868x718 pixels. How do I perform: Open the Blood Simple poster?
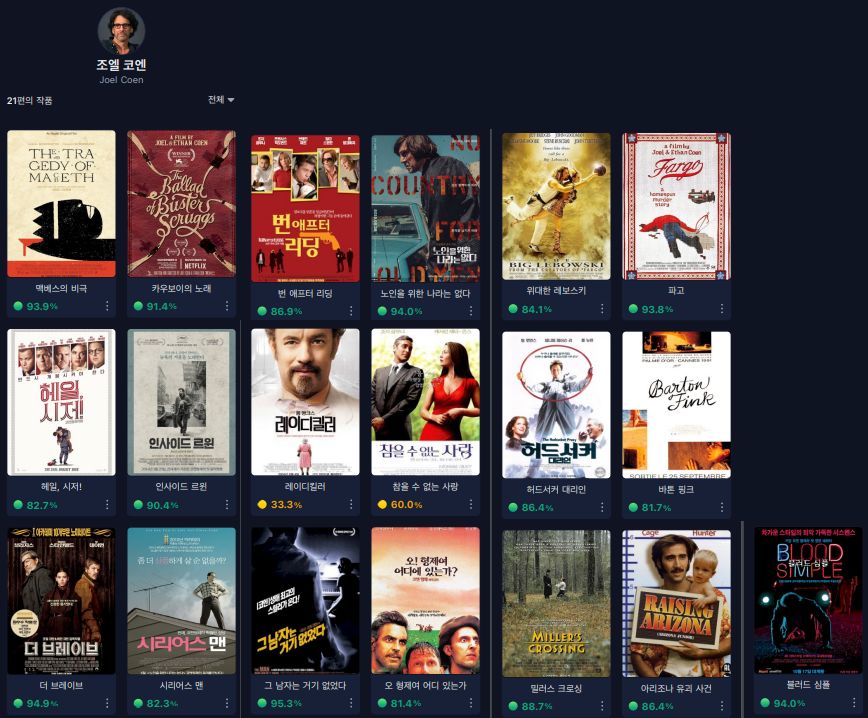pos(808,601)
